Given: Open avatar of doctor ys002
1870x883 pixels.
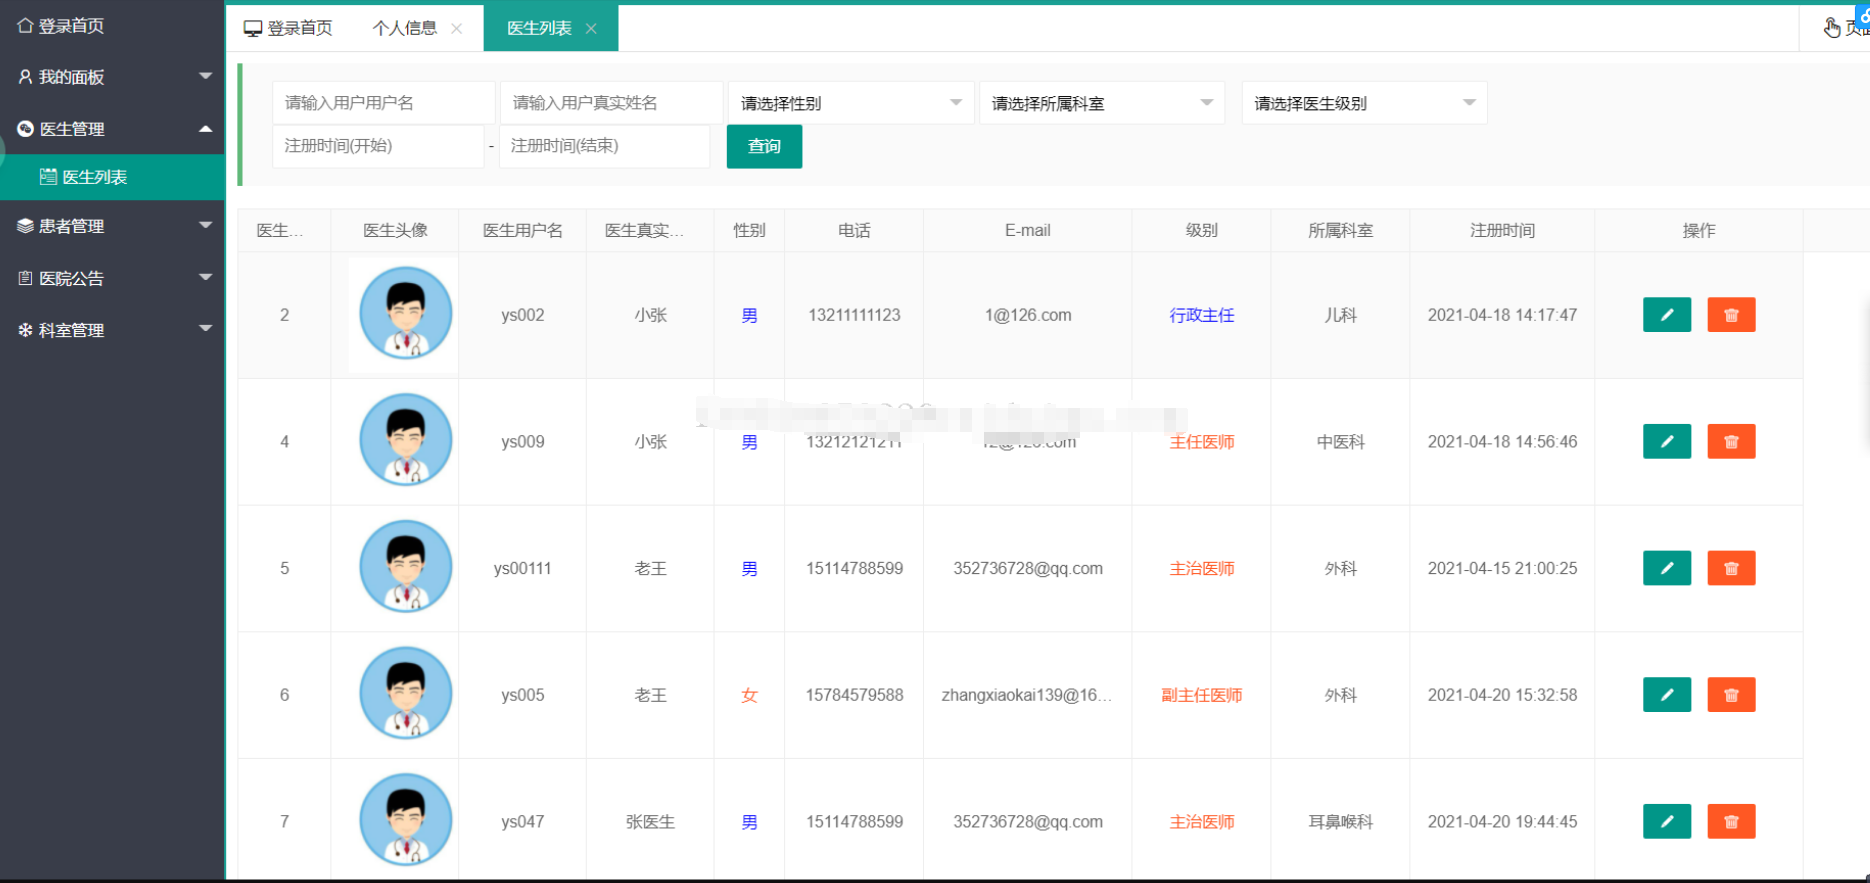Looking at the screenshot, I should 405,314.
